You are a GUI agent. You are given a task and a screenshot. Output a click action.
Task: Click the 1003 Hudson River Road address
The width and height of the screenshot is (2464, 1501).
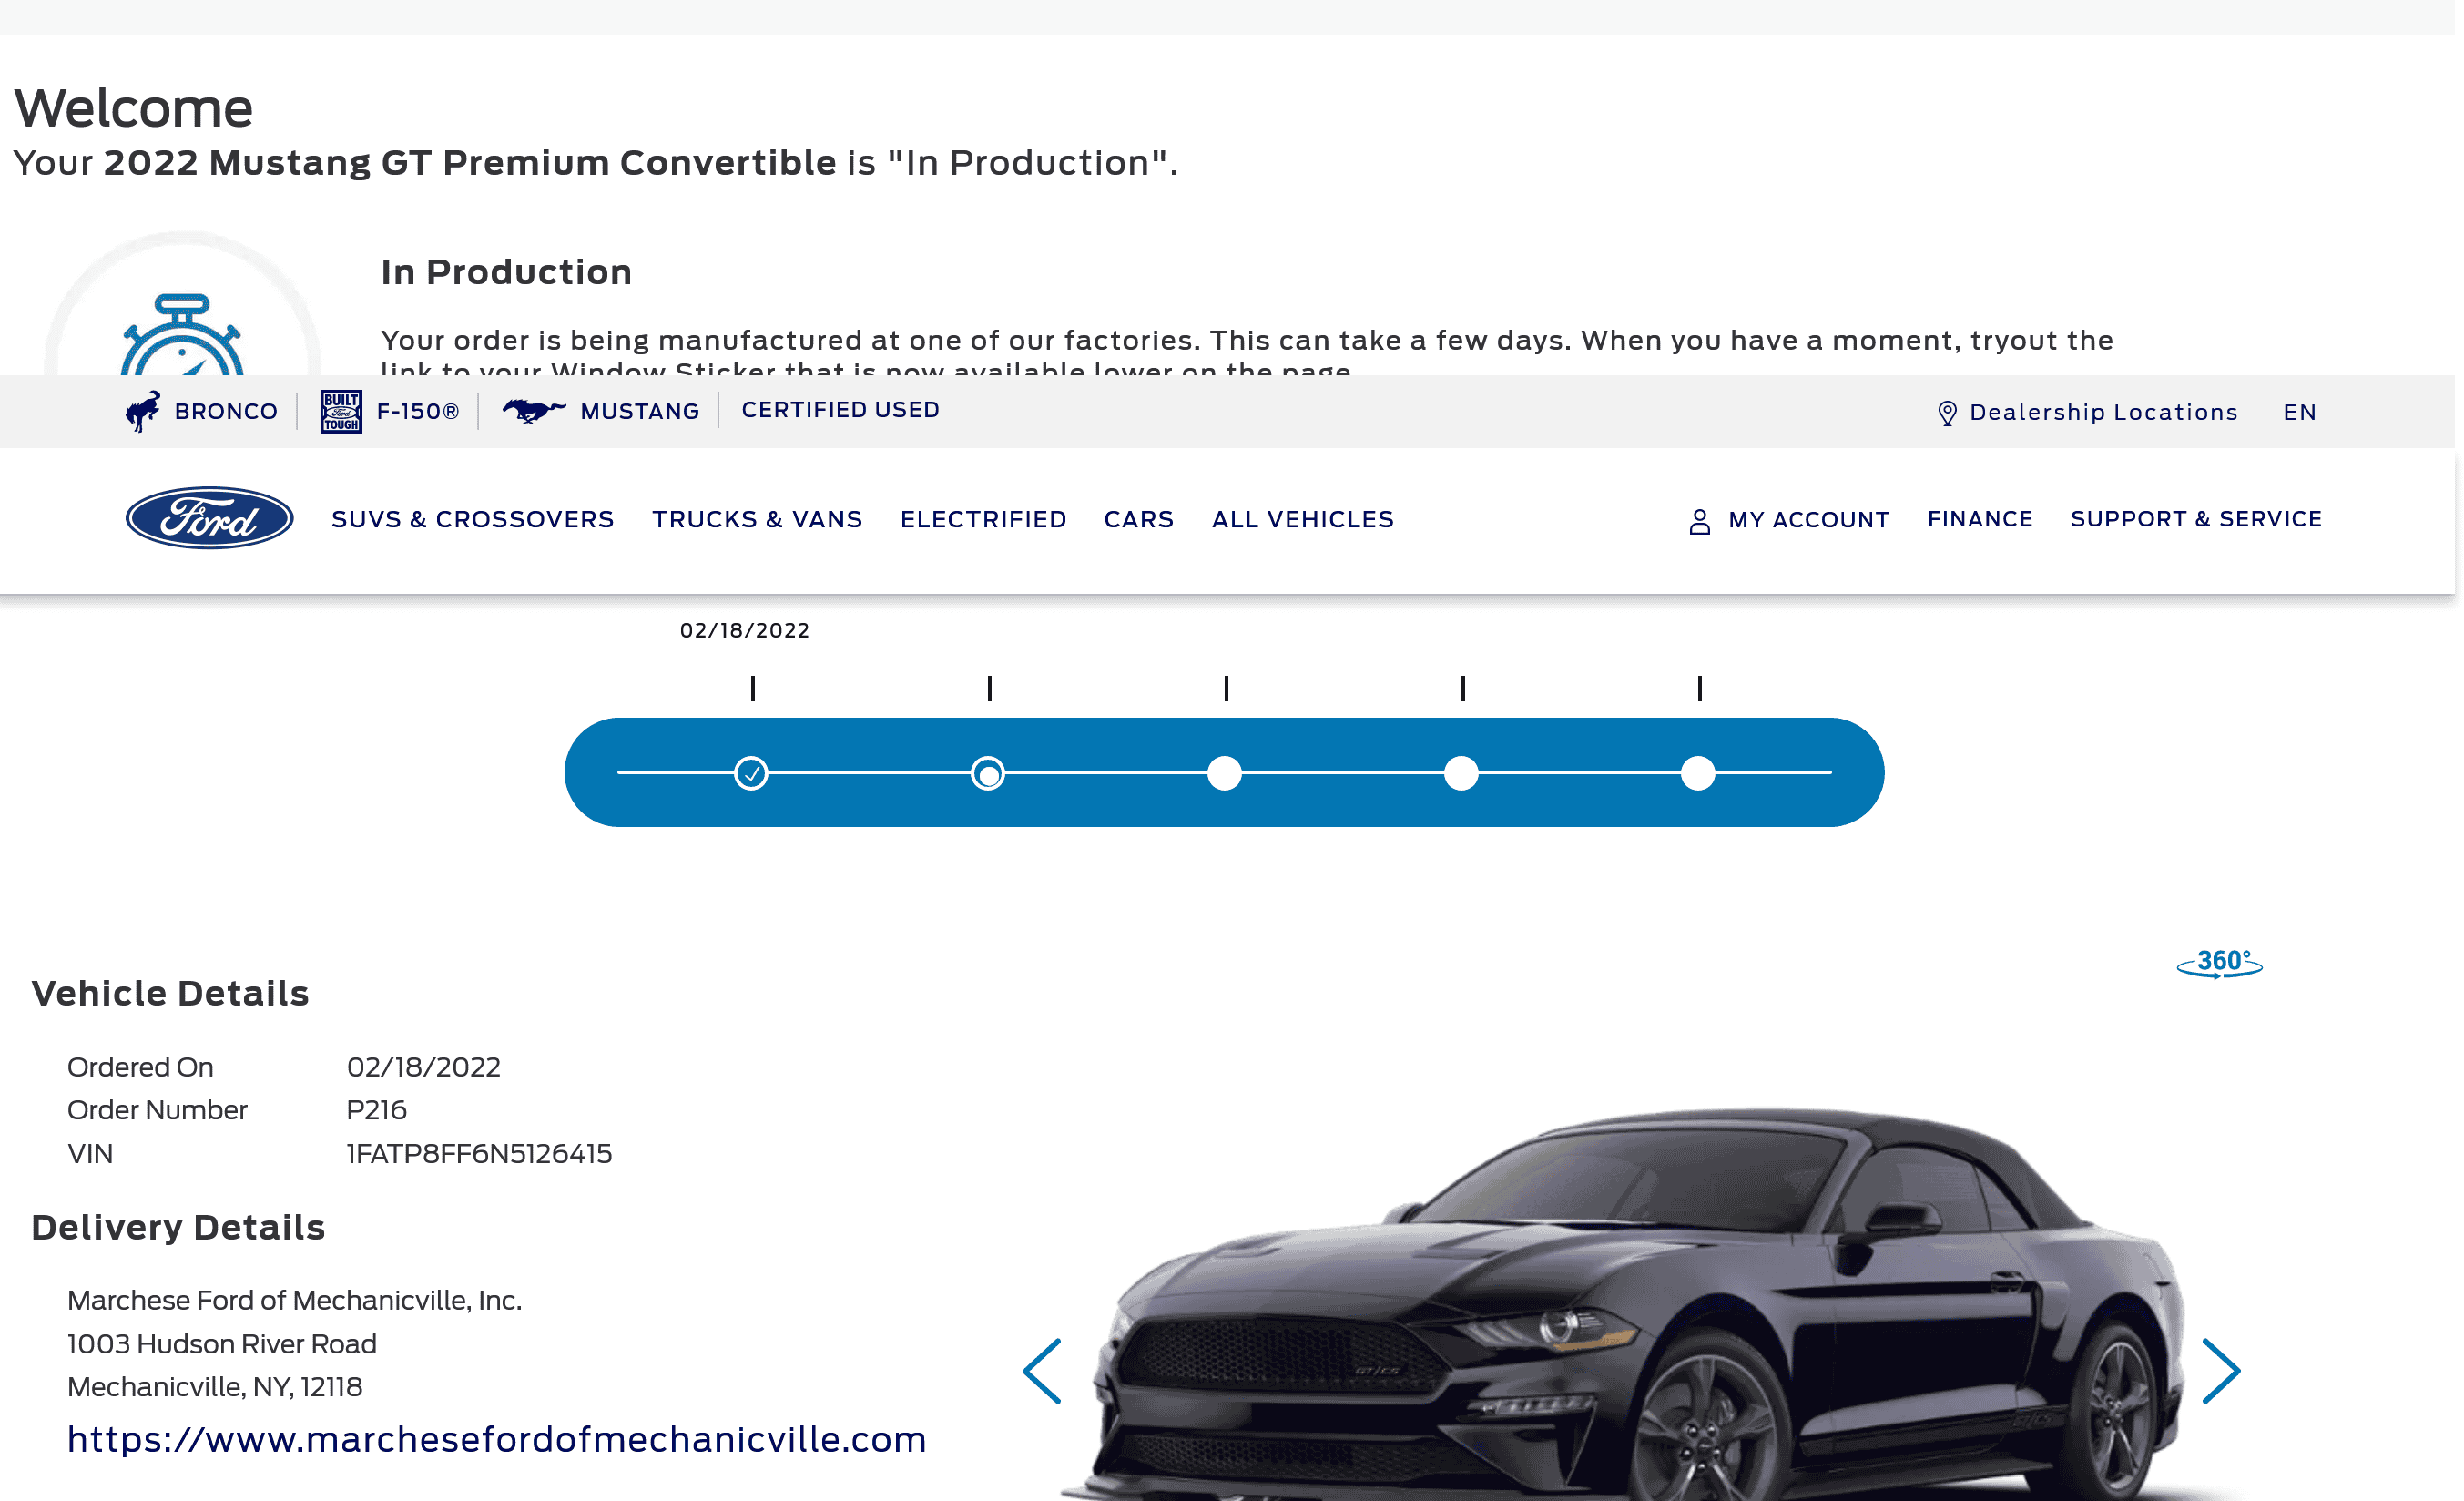pyautogui.click(x=222, y=1344)
